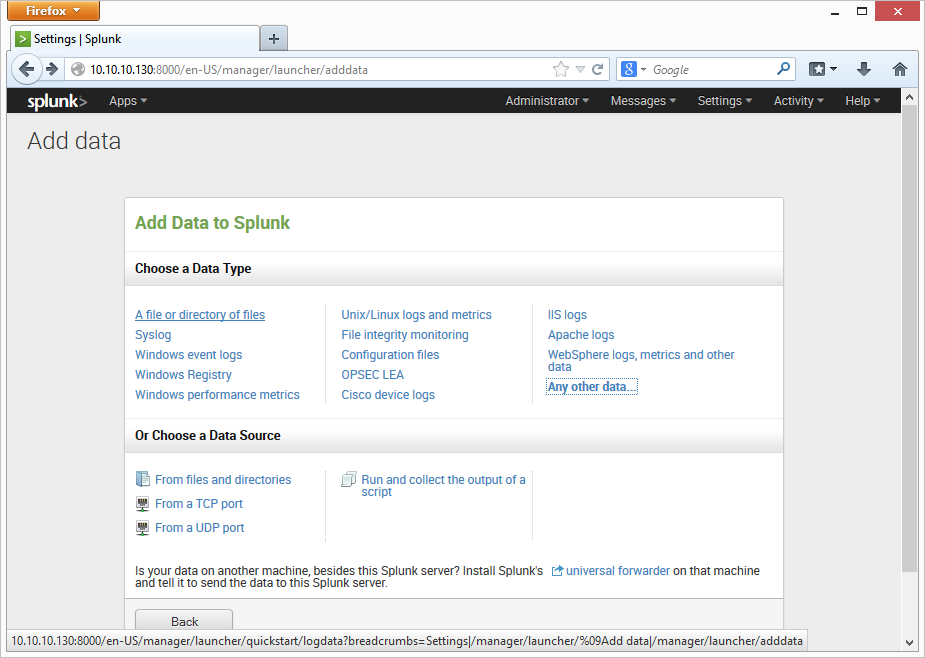Open the URL history dropdown arrow
Image resolution: width=925 pixels, height=658 pixels.
point(580,70)
